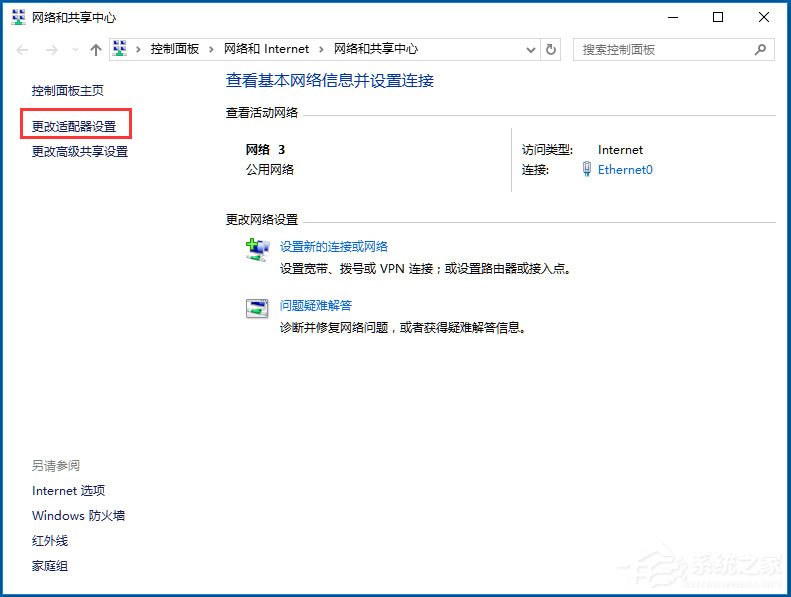
Task: Click the 问题疑难解答 icon
Action: [257, 308]
